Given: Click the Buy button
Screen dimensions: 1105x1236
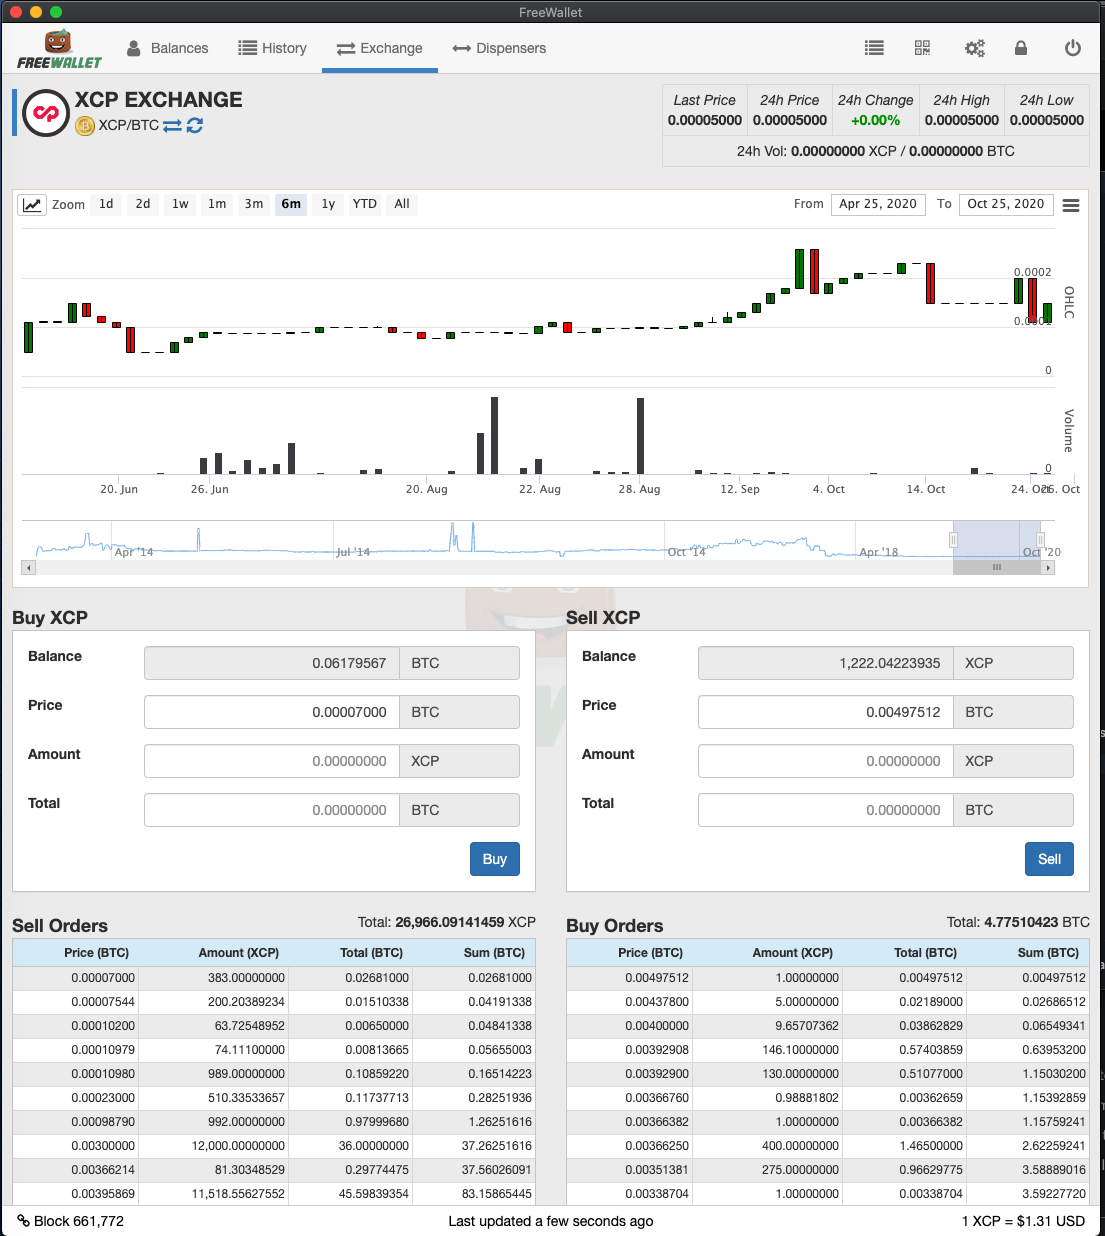Looking at the screenshot, I should (x=495, y=859).
